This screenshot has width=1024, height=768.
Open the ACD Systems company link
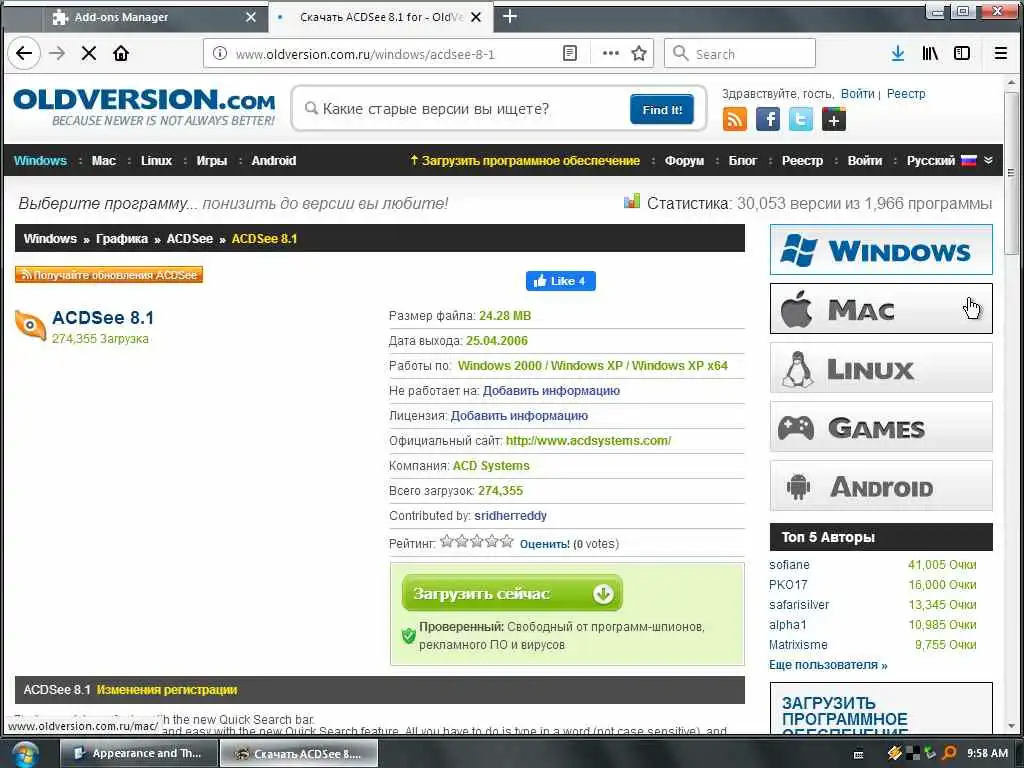pyautogui.click(x=491, y=466)
